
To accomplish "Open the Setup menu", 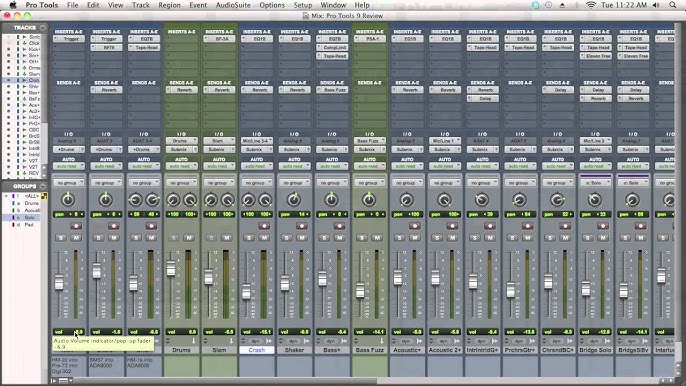I will [x=303, y=5].
